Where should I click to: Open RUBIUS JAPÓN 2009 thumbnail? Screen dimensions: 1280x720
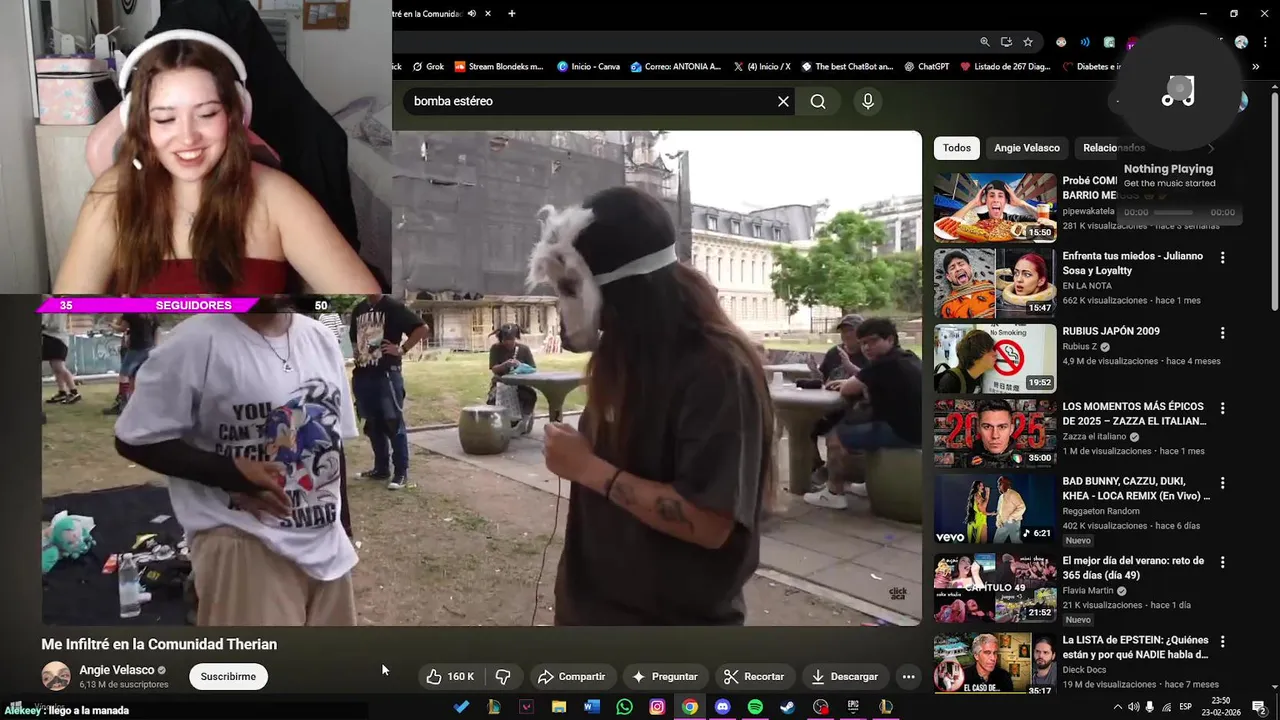995,358
